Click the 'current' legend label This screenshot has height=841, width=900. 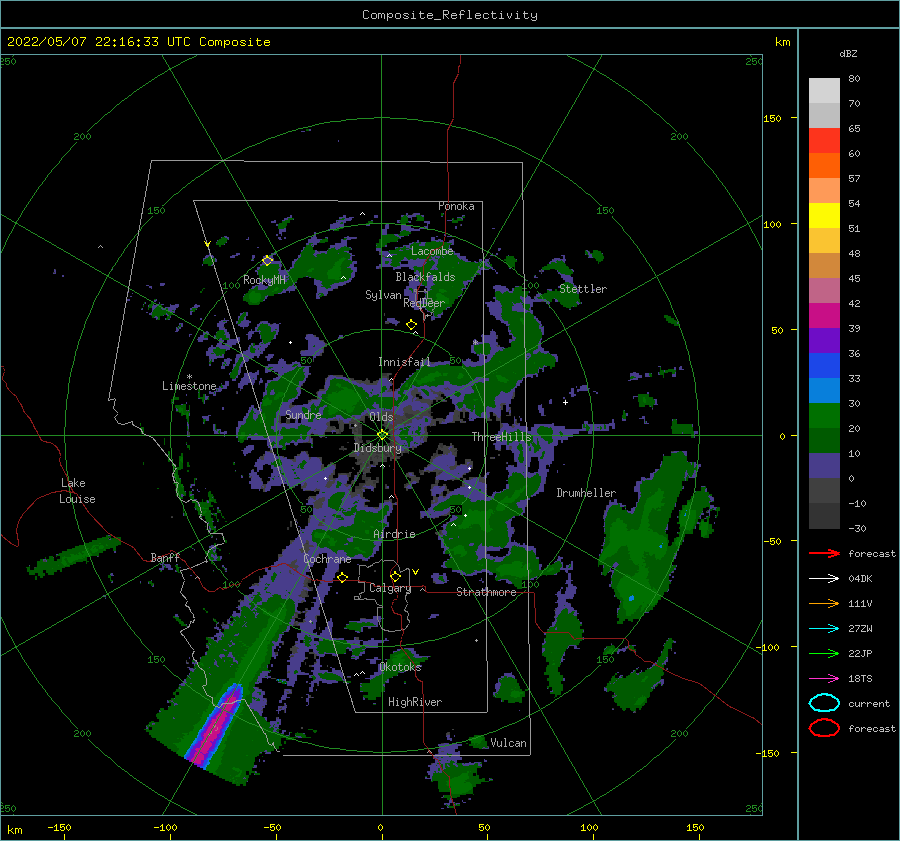pos(869,703)
